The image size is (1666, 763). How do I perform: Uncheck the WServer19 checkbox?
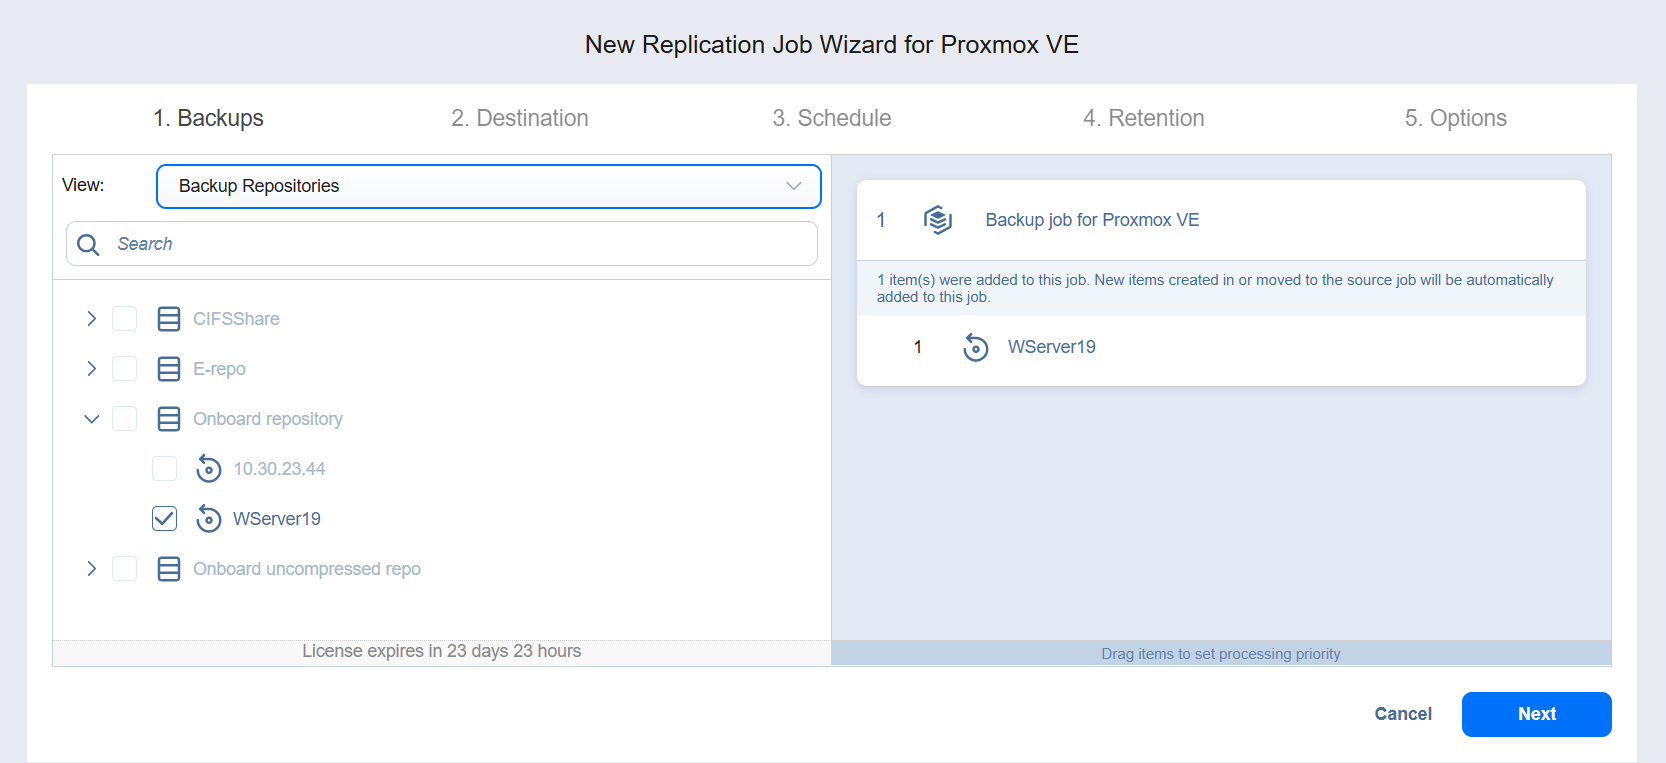pyautogui.click(x=165, y=518)
